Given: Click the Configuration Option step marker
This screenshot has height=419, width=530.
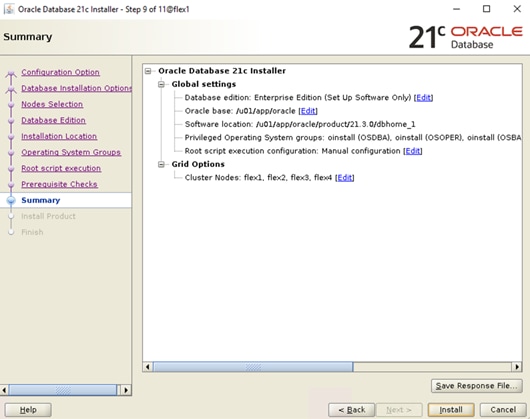Looking at the screenshot, I should [x=11, y=73].
